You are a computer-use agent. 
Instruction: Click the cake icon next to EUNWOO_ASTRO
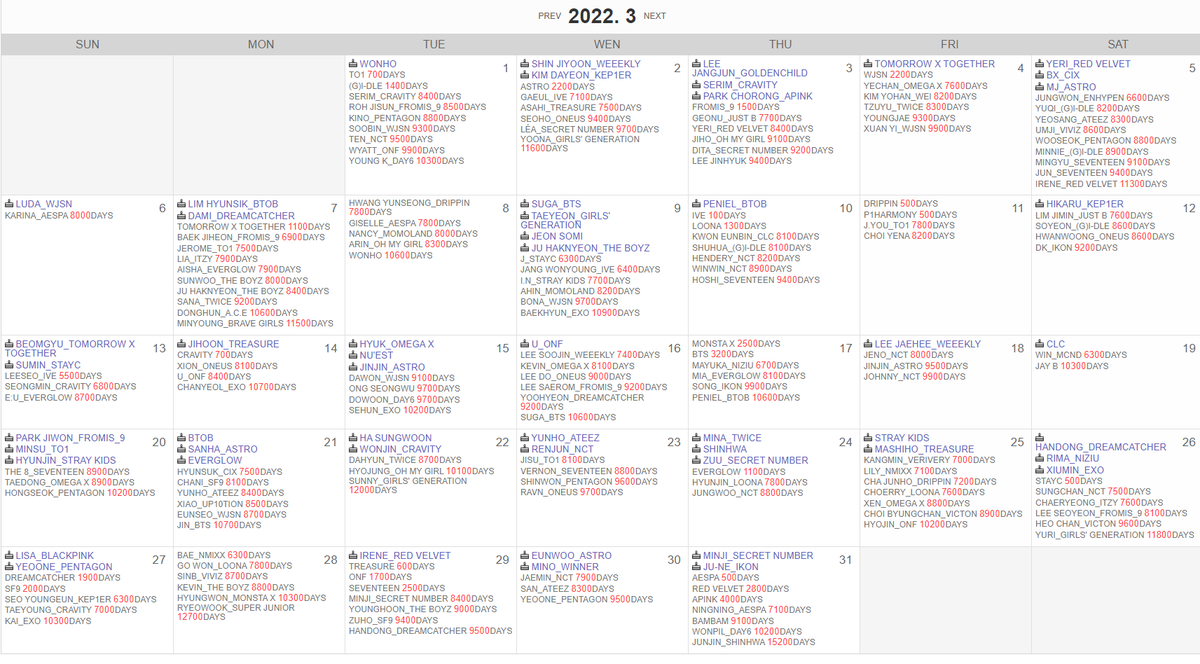tap(525, 556)
